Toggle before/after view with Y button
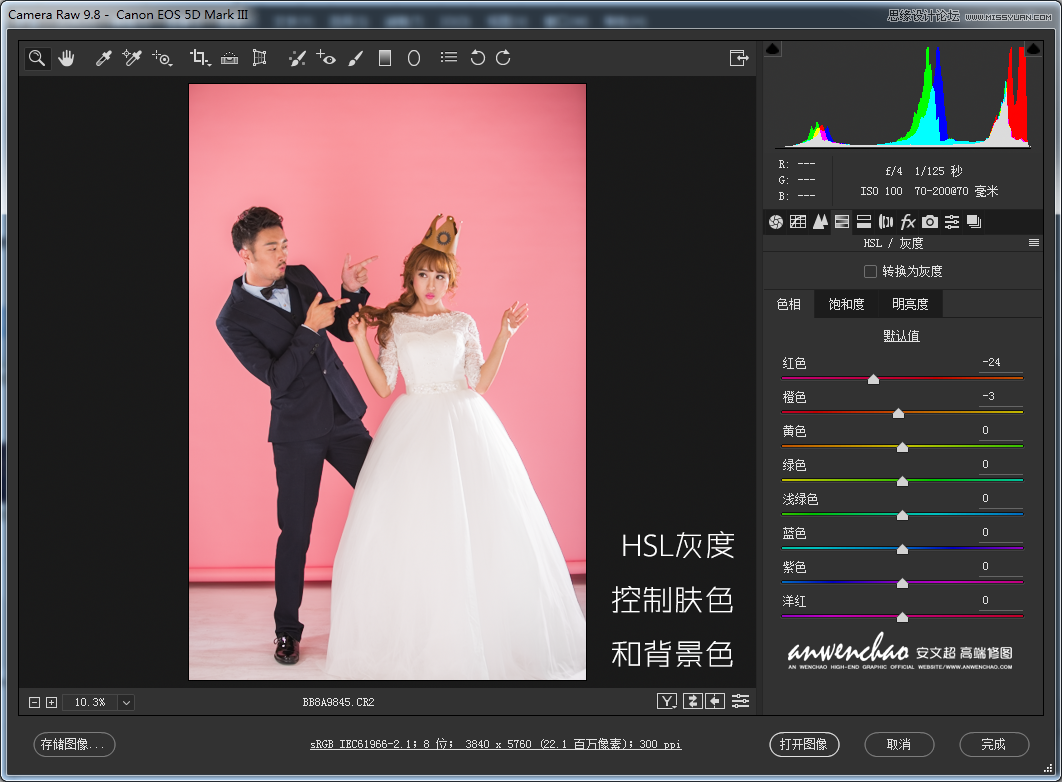 [666, 701]
